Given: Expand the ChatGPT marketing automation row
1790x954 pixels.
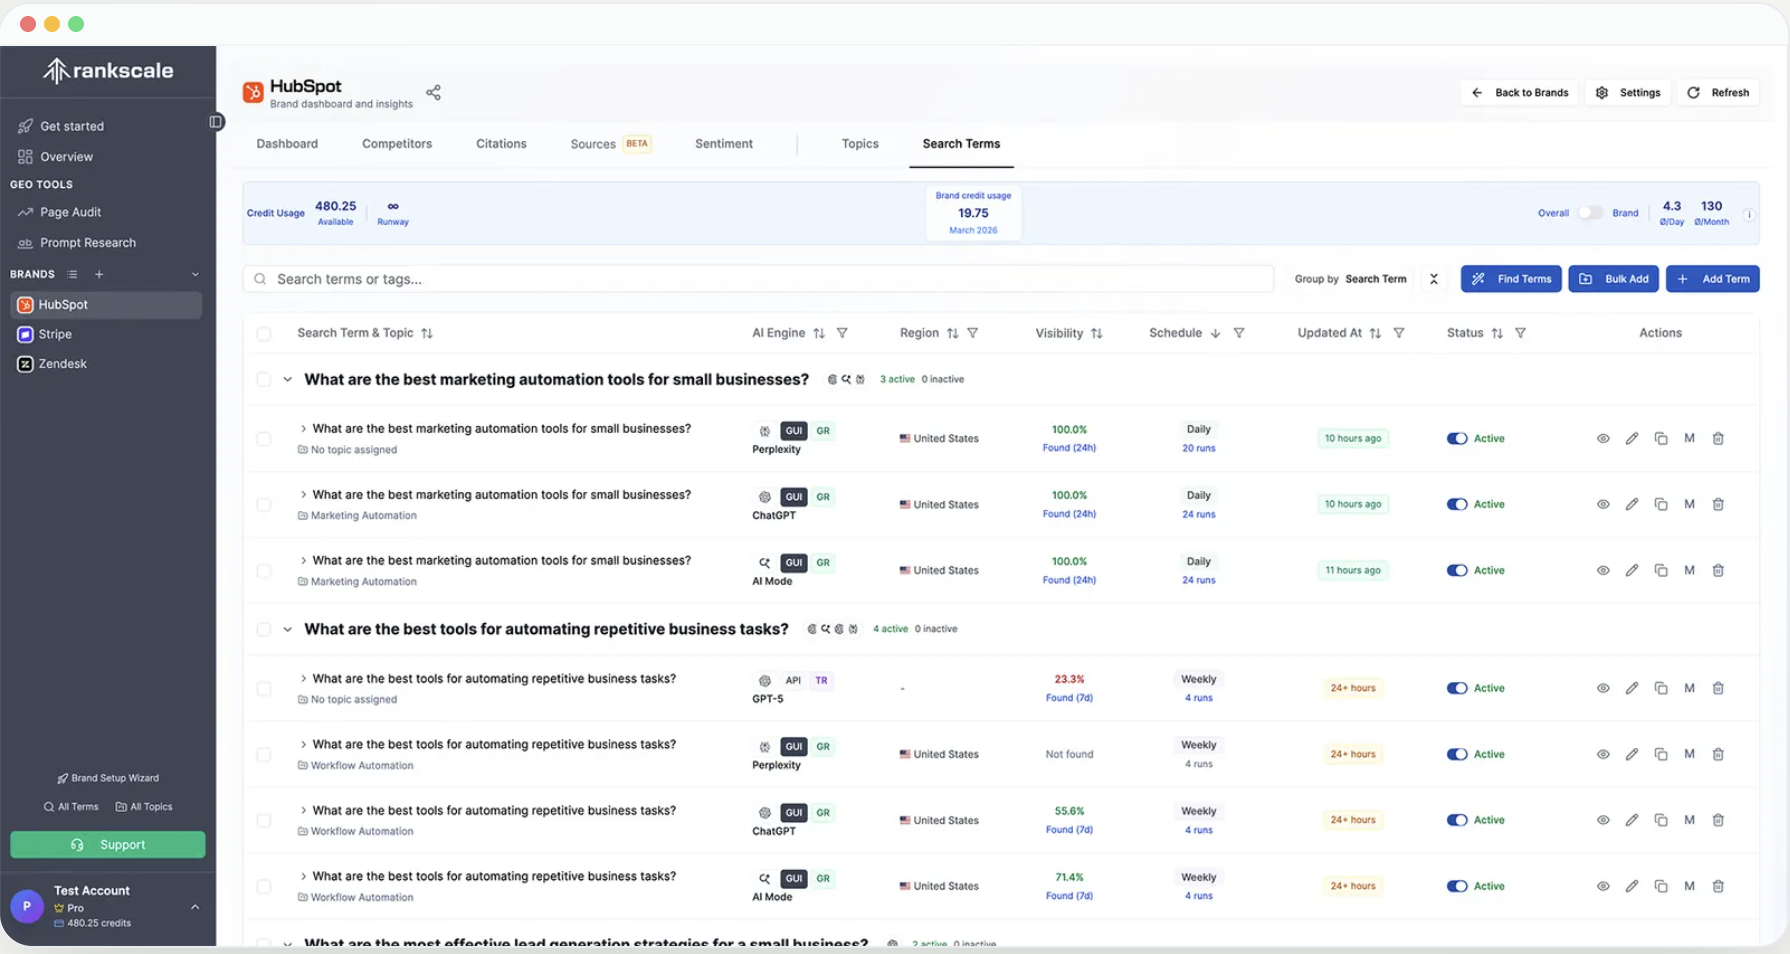Looking at the screenshot, I should [x=303, y=495].
